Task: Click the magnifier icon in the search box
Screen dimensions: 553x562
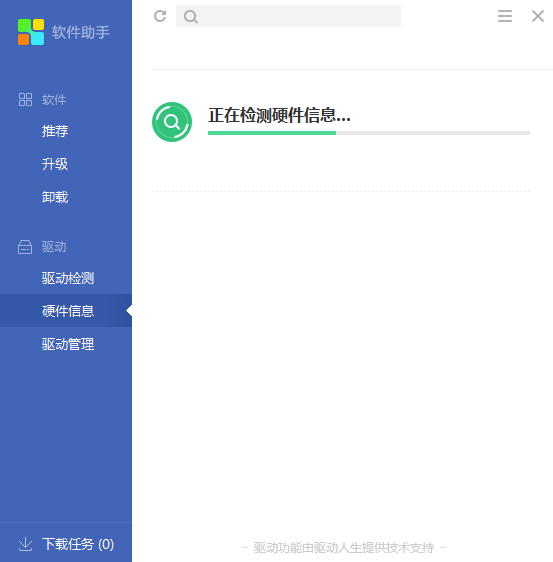Action: pos(190,16)
